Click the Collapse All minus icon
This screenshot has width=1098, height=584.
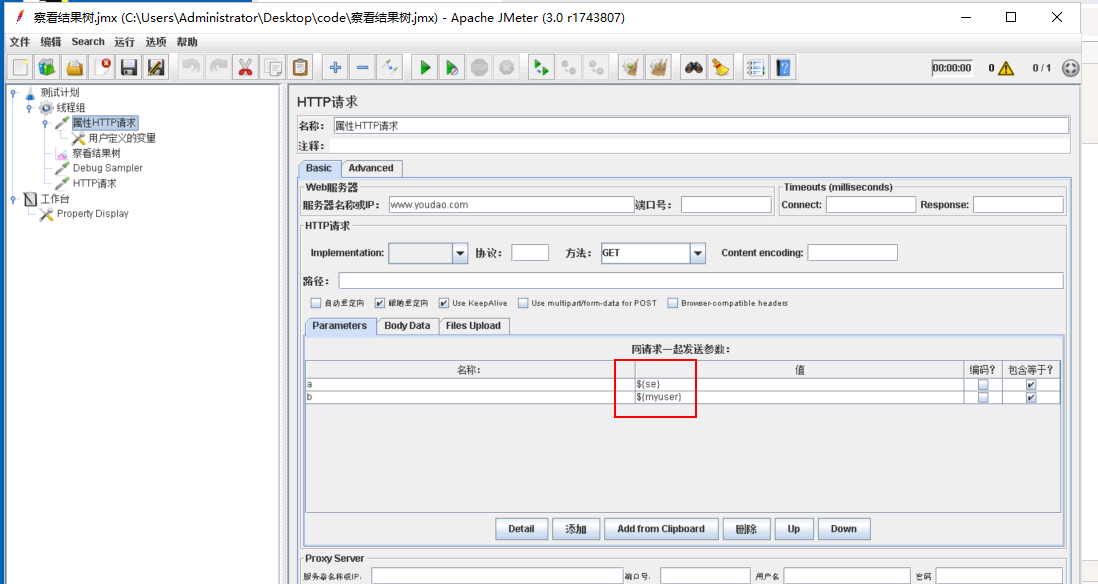(362, 67)
